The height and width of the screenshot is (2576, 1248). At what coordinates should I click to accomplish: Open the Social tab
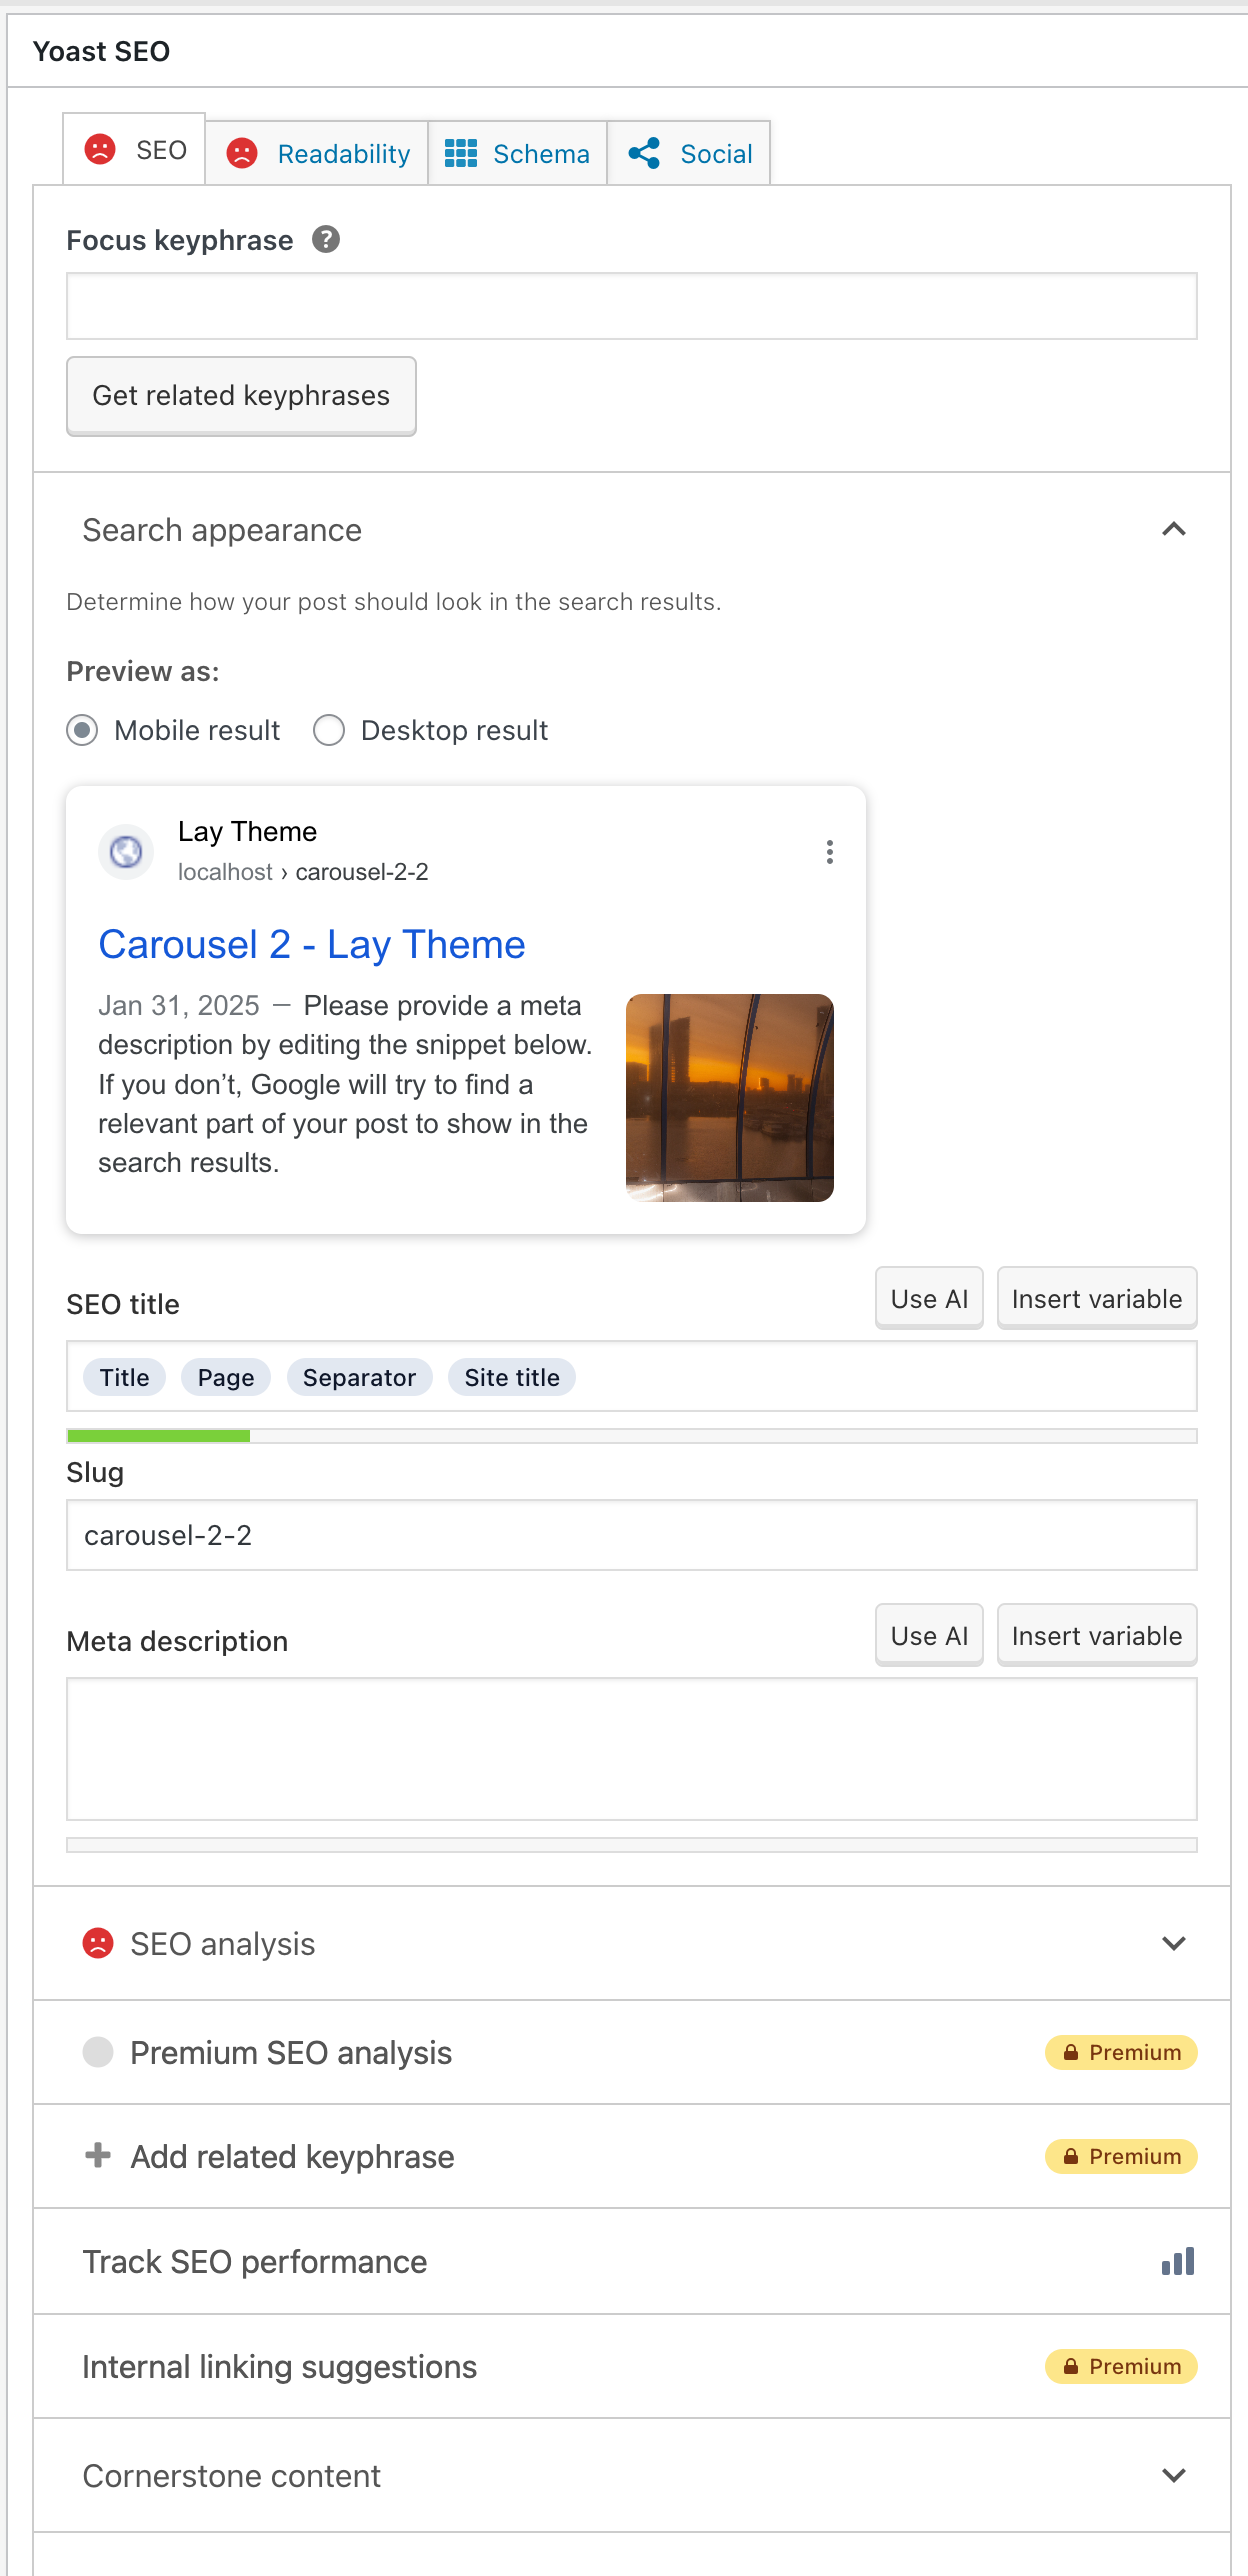coord(689,154)
